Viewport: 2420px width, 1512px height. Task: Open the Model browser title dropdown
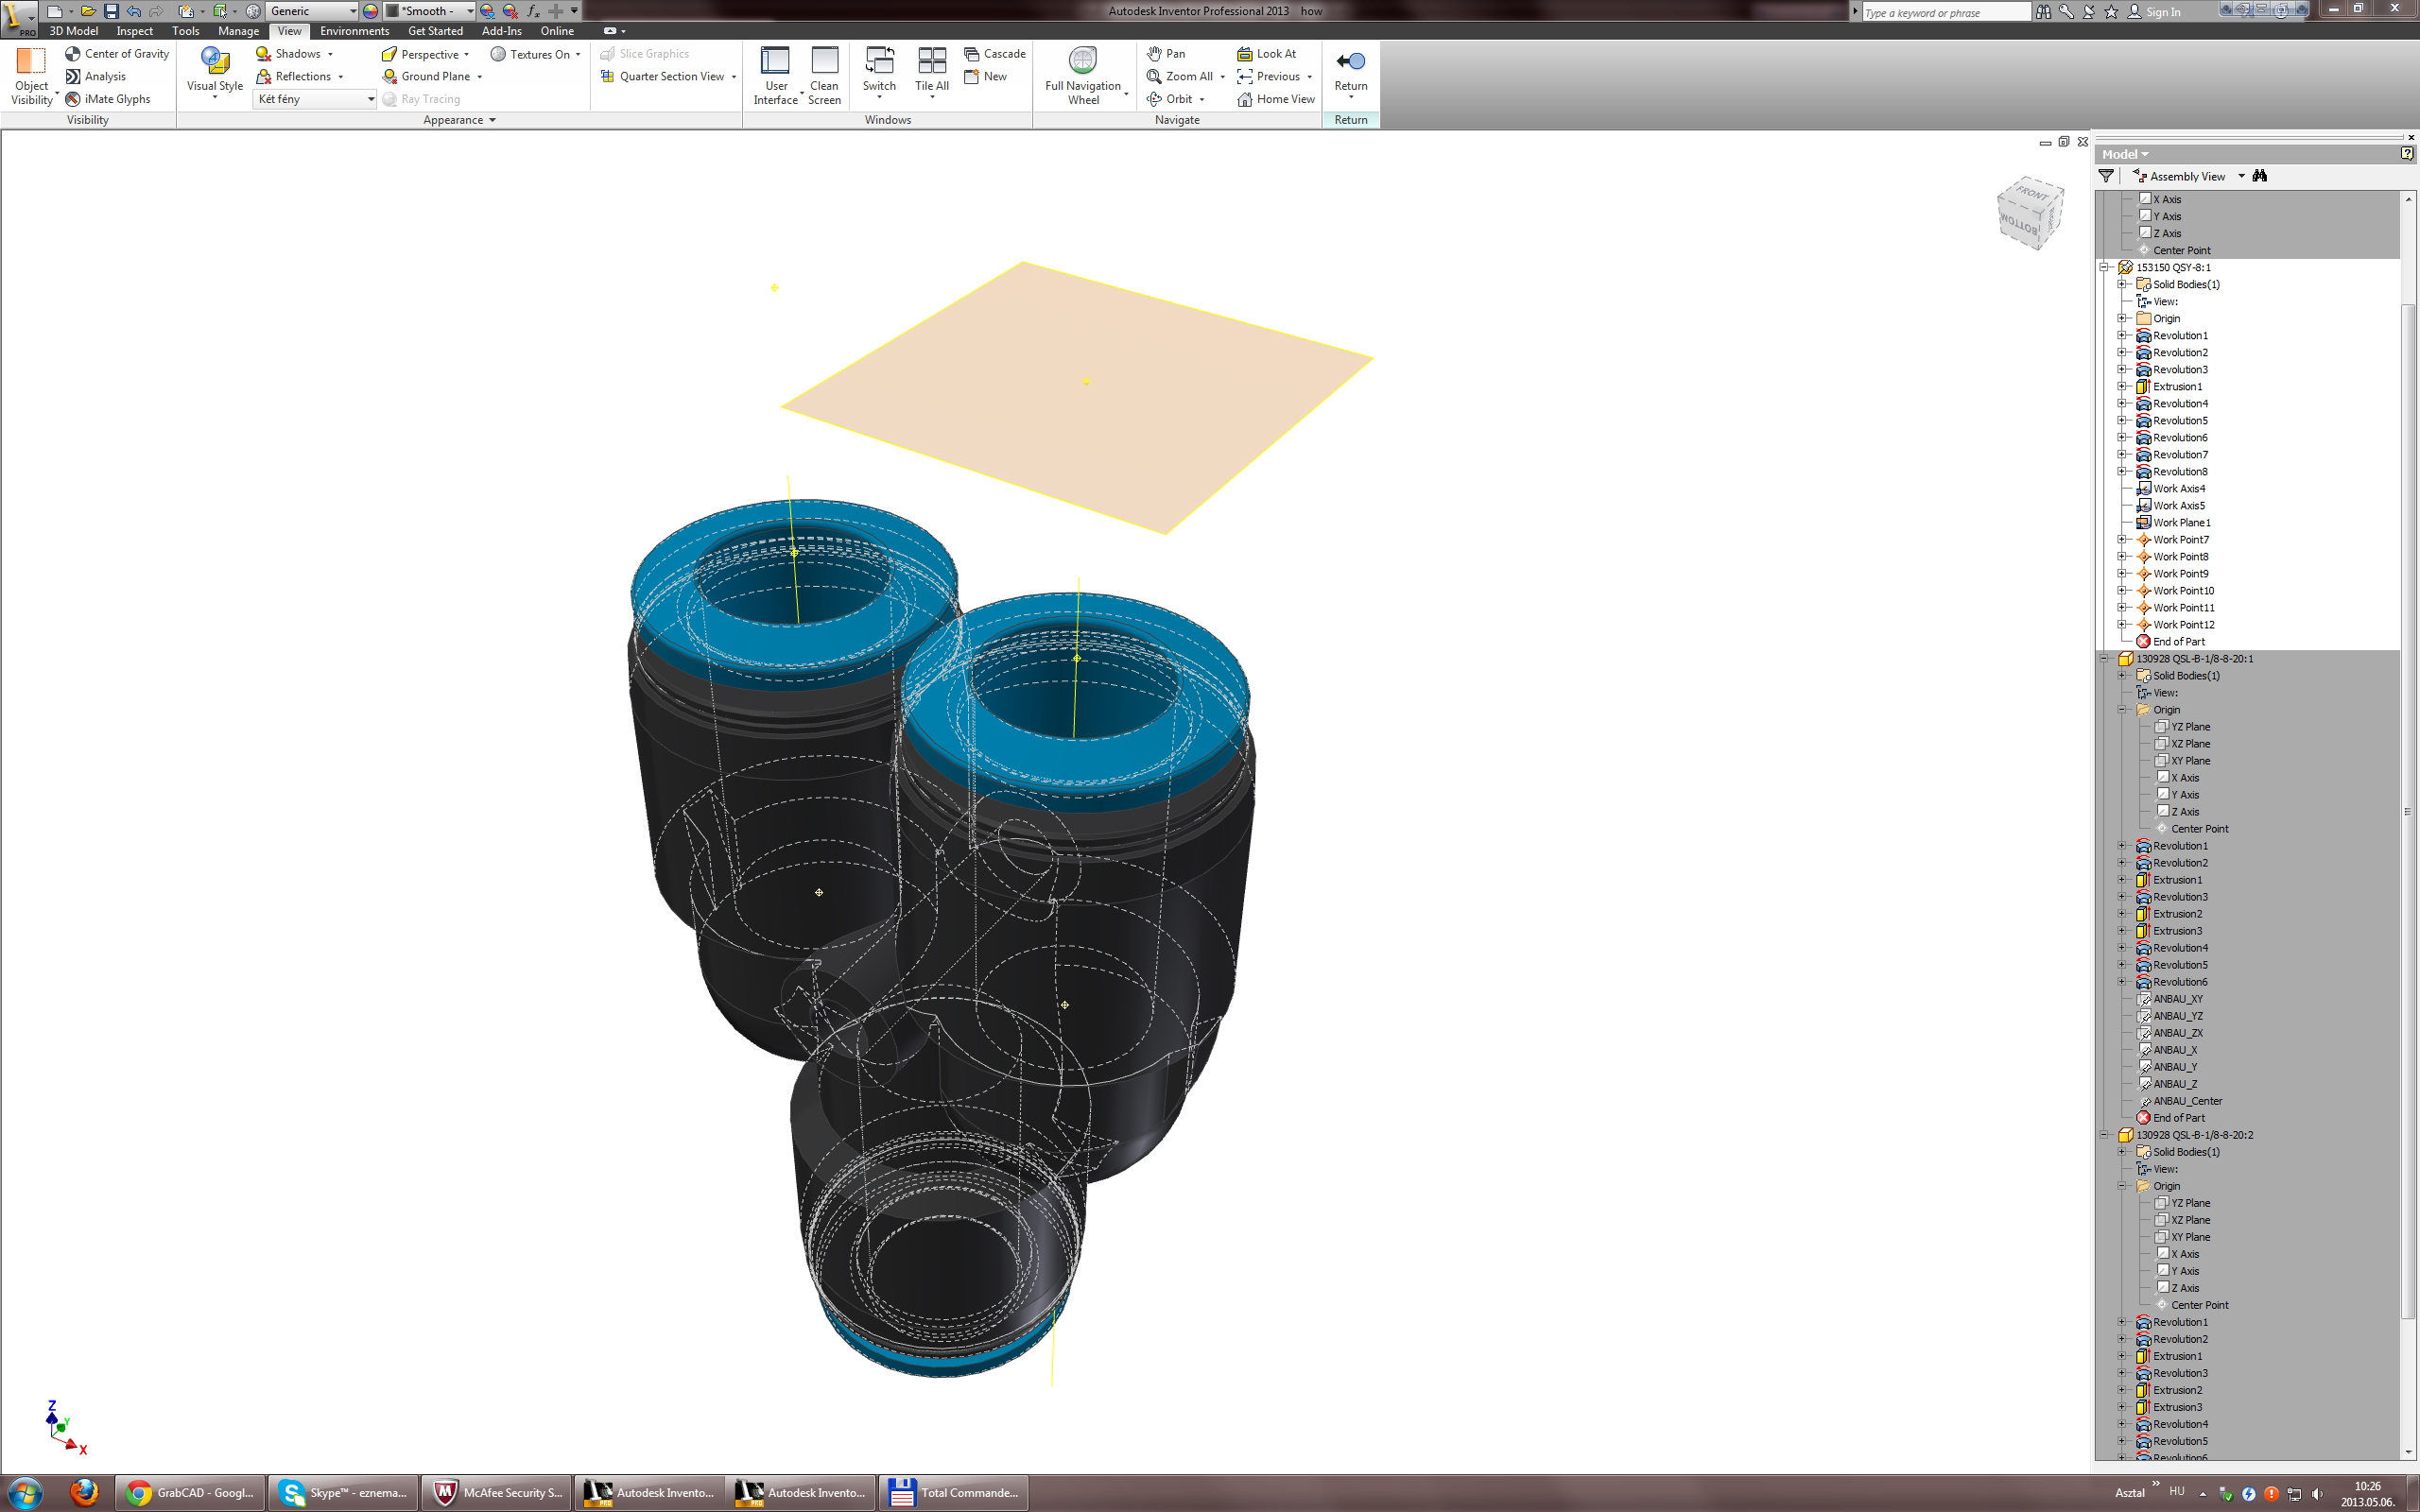click(x=2125, y=154)
